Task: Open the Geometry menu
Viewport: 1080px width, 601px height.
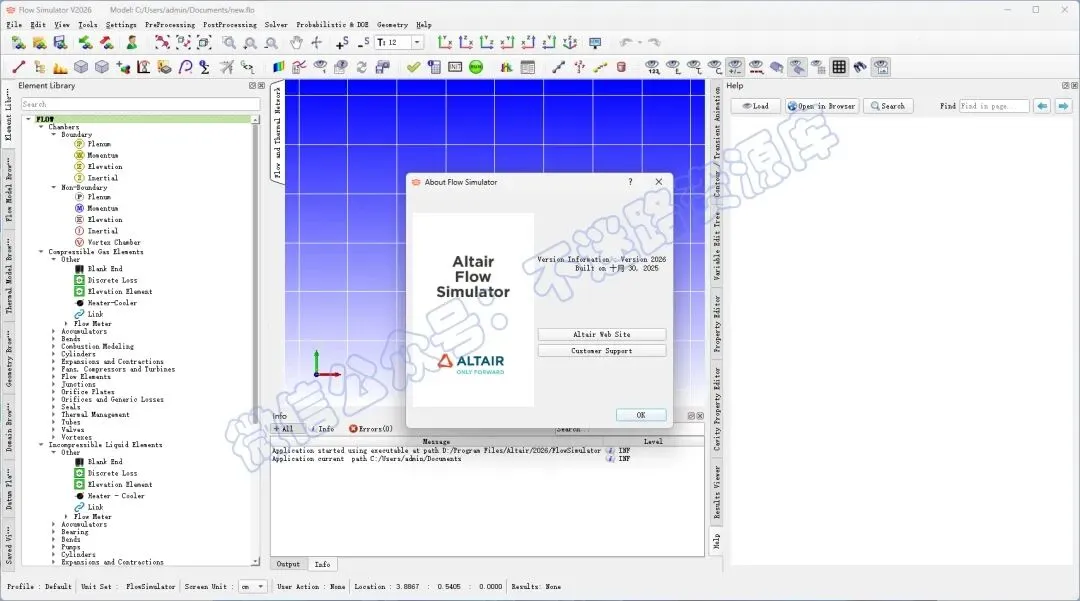Action: click(392, 25)
